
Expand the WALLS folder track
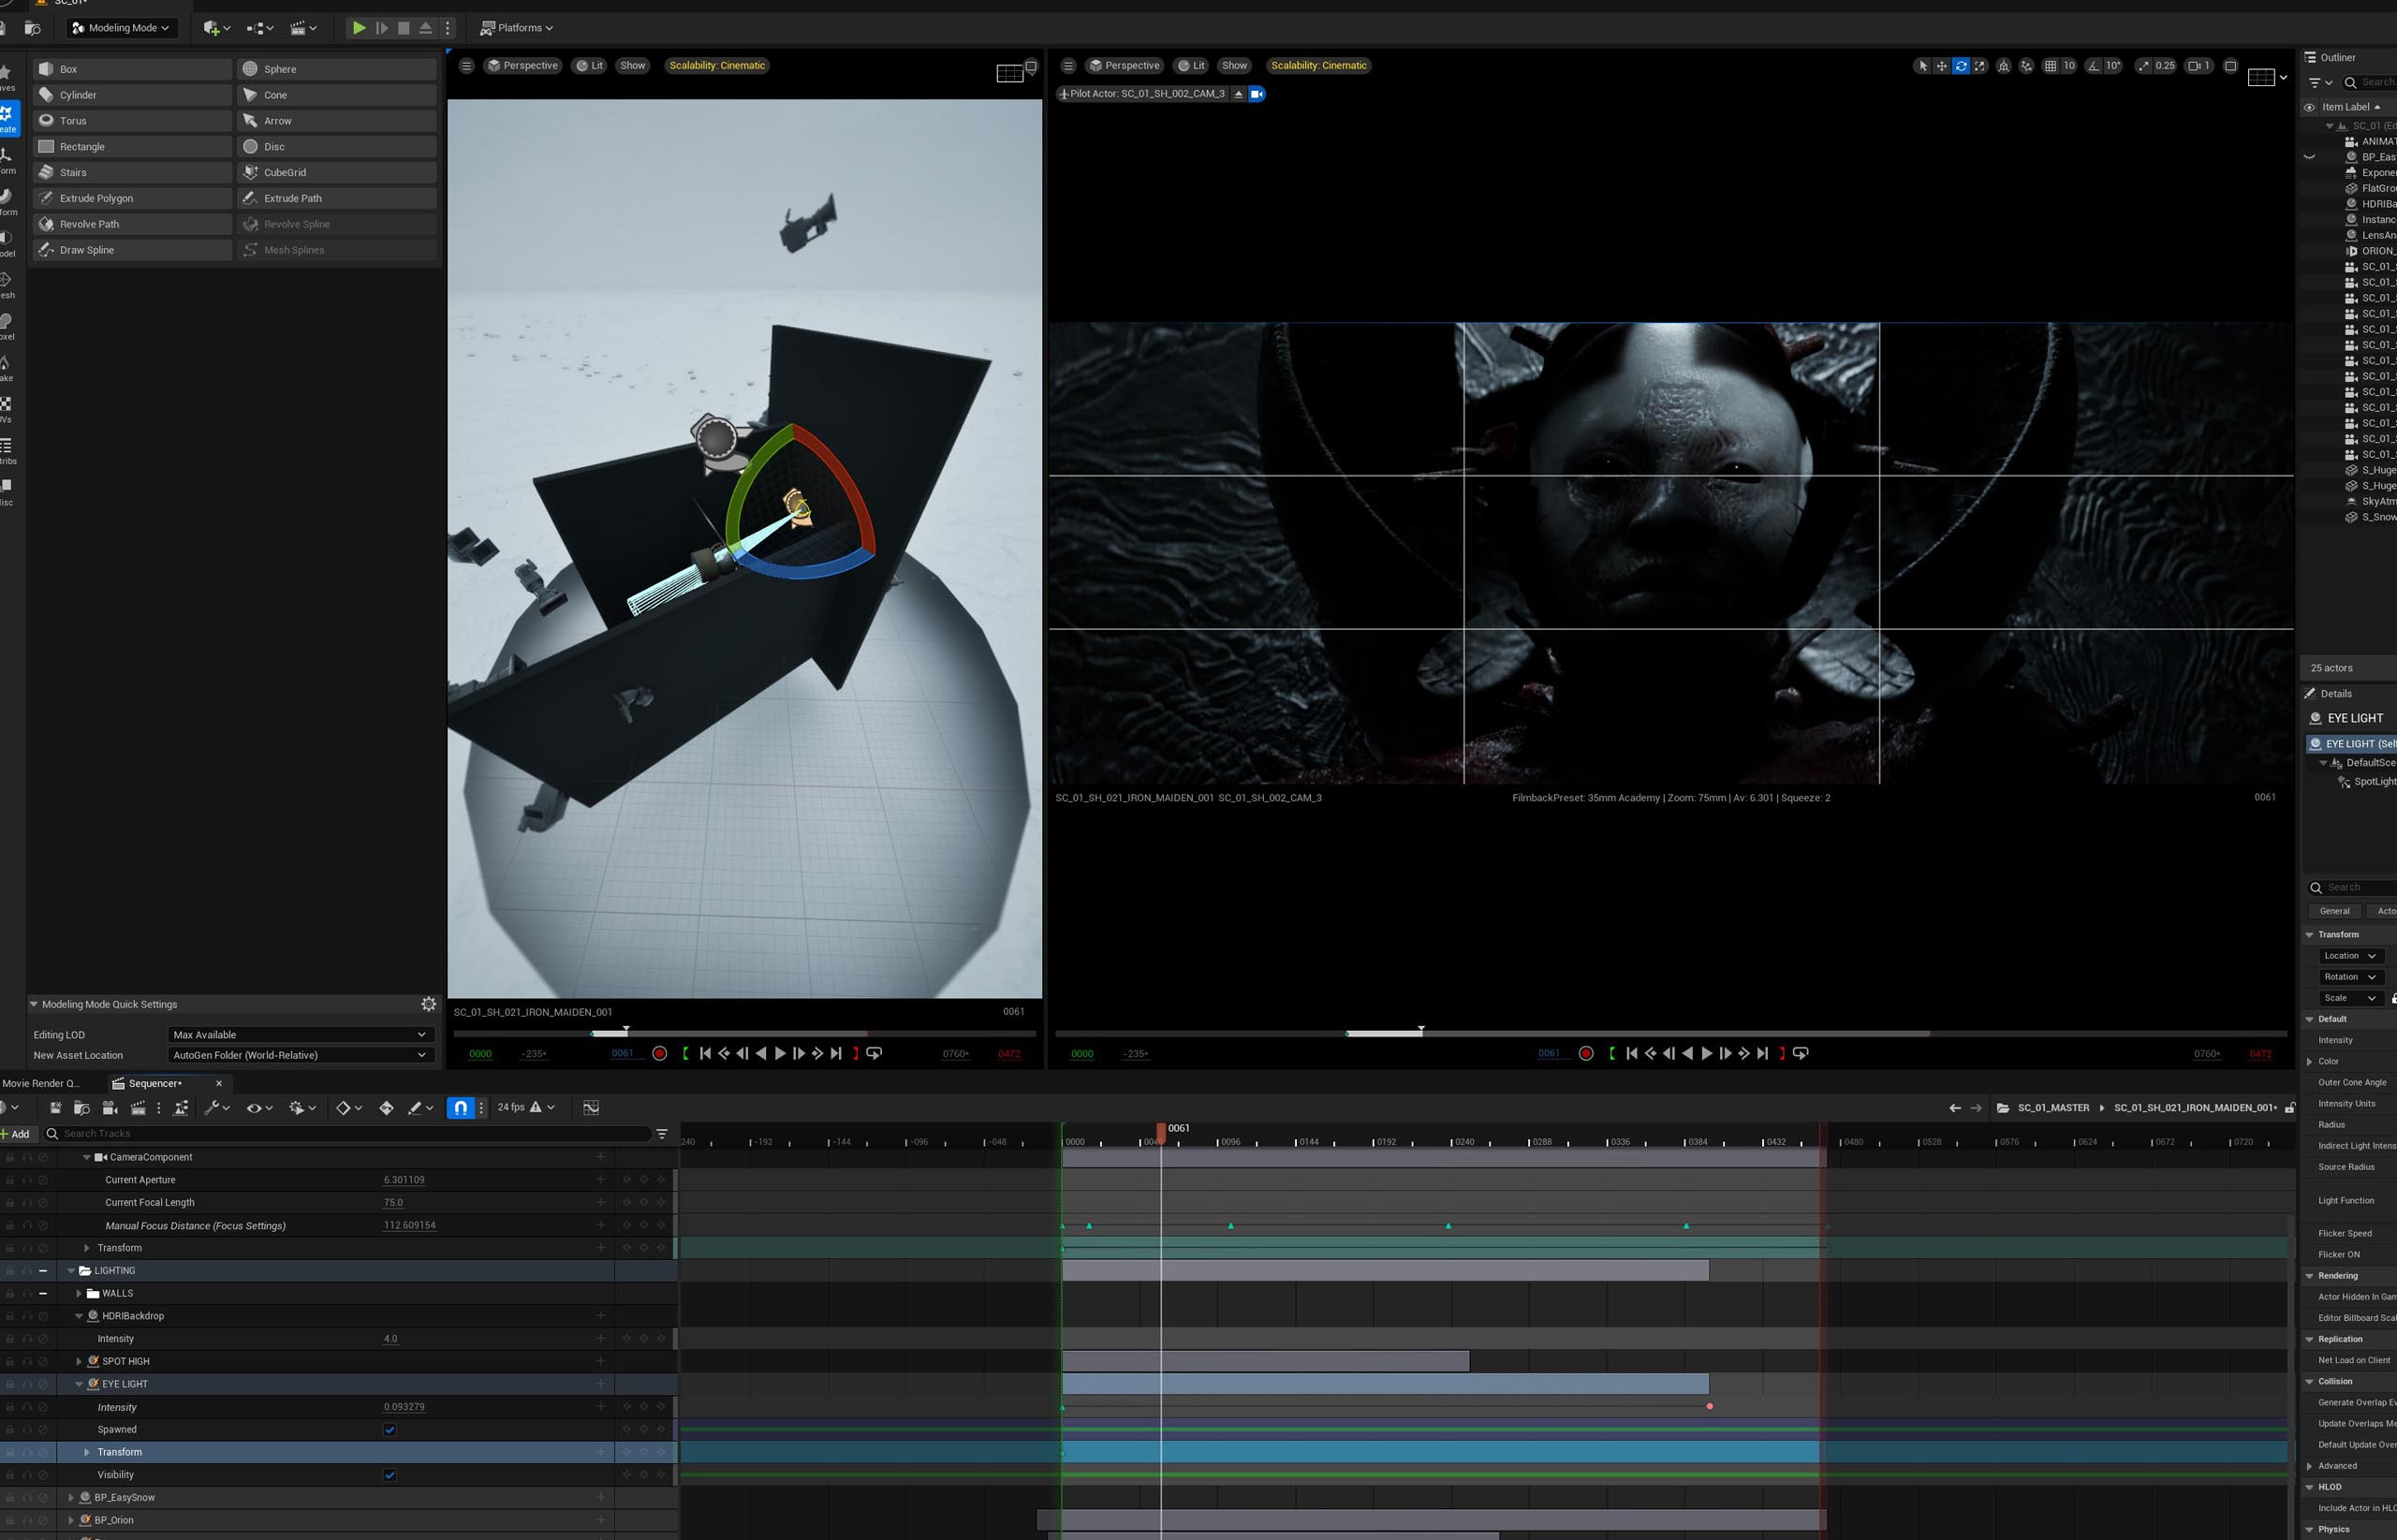point(79,1293)
